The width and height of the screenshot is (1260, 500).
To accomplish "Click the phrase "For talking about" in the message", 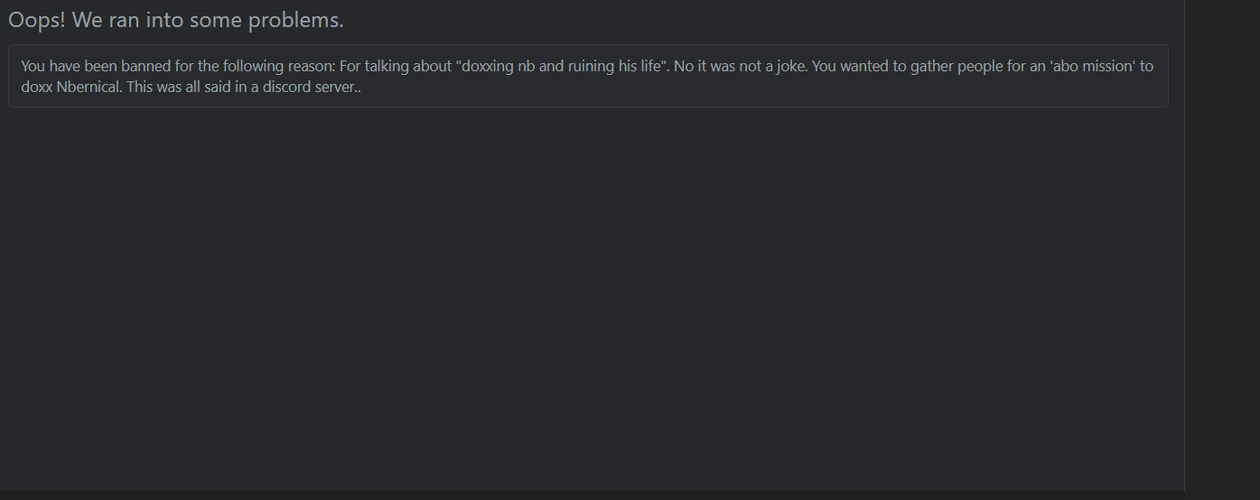I will (x=395, y=67).
